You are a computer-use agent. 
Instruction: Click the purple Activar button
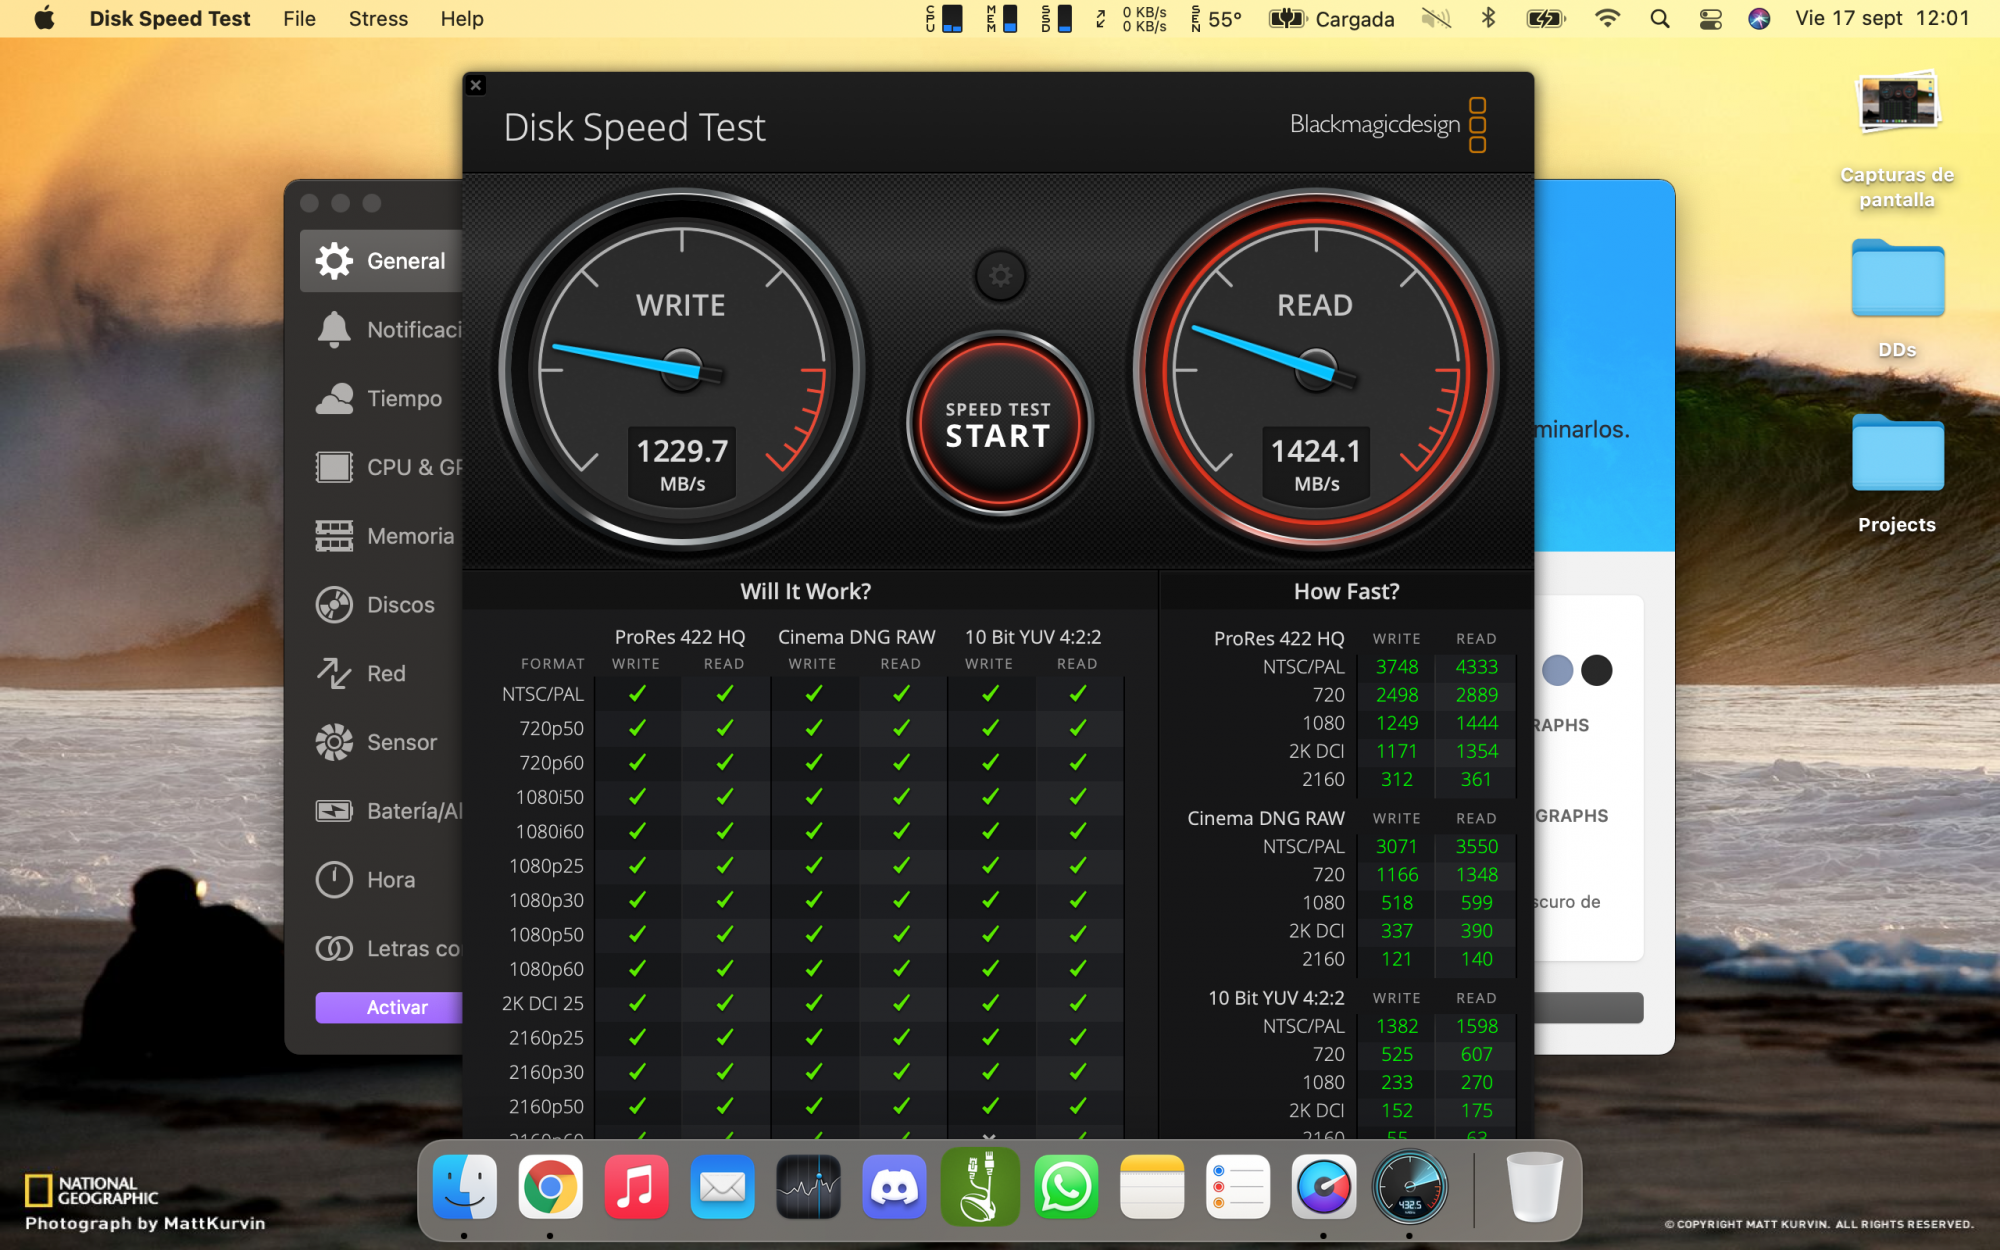click(x=390, y=1007)
